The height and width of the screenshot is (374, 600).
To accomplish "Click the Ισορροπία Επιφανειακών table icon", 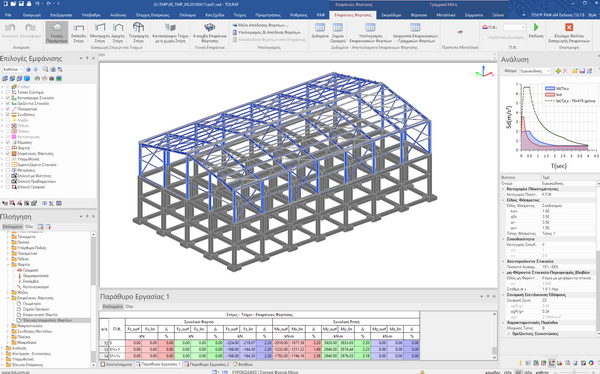I will (x=415, y=27).
